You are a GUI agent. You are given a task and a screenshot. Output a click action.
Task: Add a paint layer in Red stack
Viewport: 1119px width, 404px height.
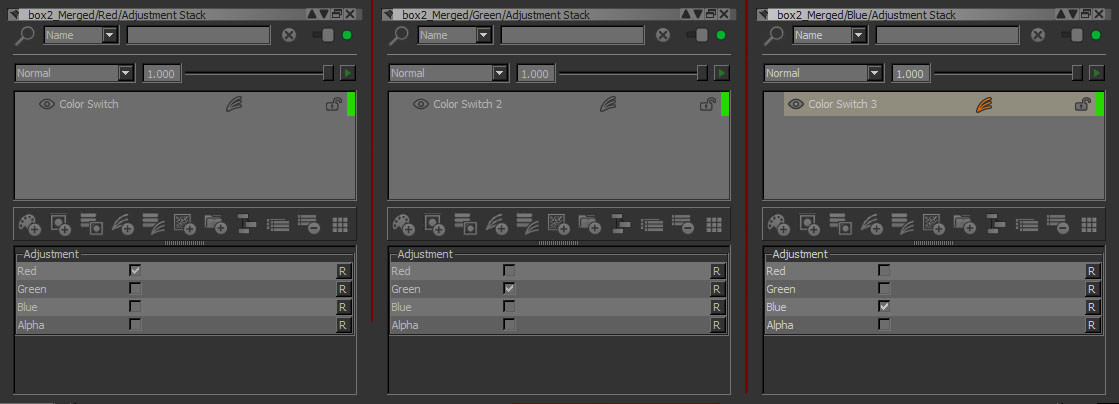point(30,225)
